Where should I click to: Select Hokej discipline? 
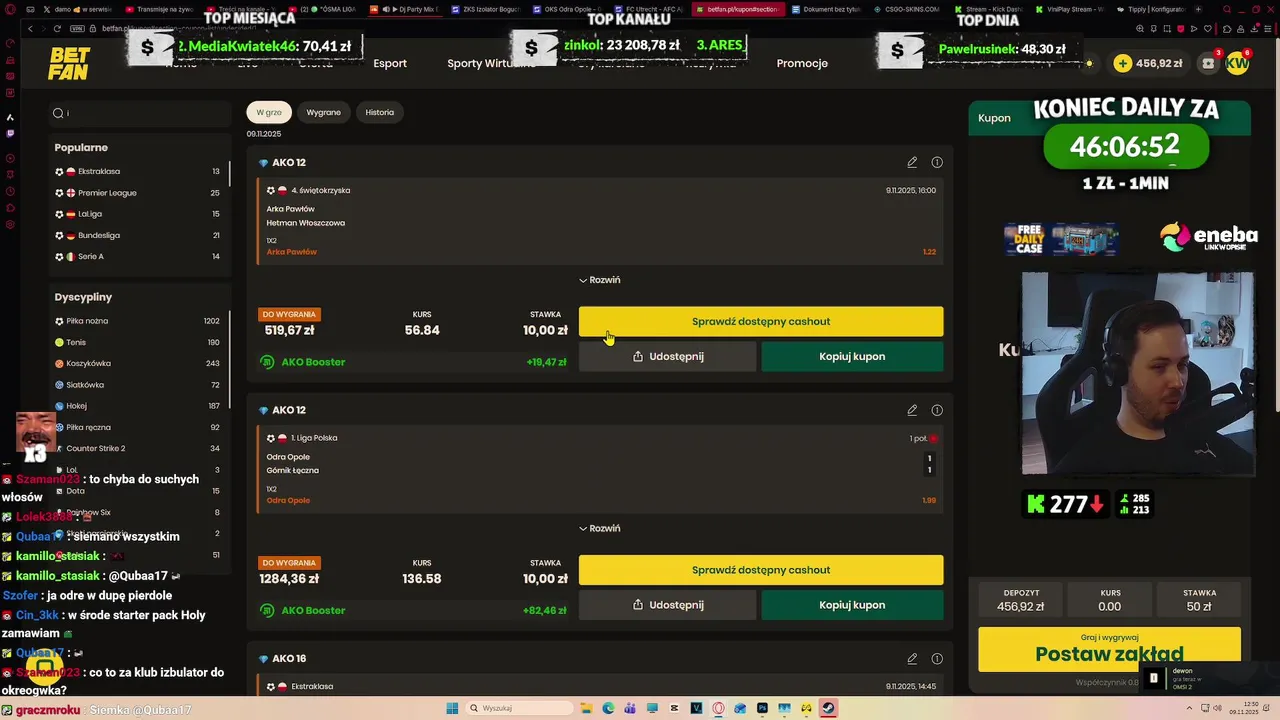(137, 406)
